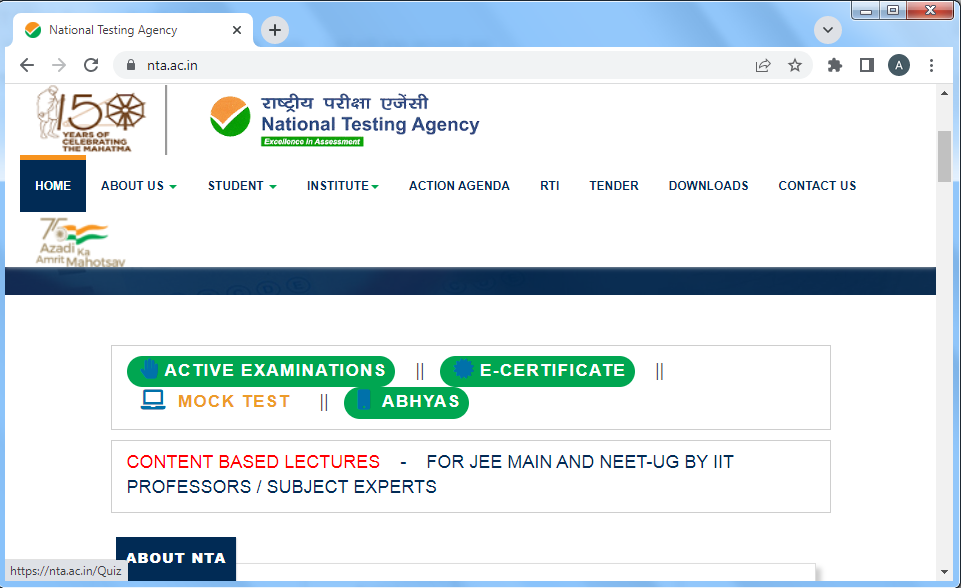This screenshot has width=961, height=588.
Task: Click the 'Excellence in Assessment' tagline
Action: [313, 142]
